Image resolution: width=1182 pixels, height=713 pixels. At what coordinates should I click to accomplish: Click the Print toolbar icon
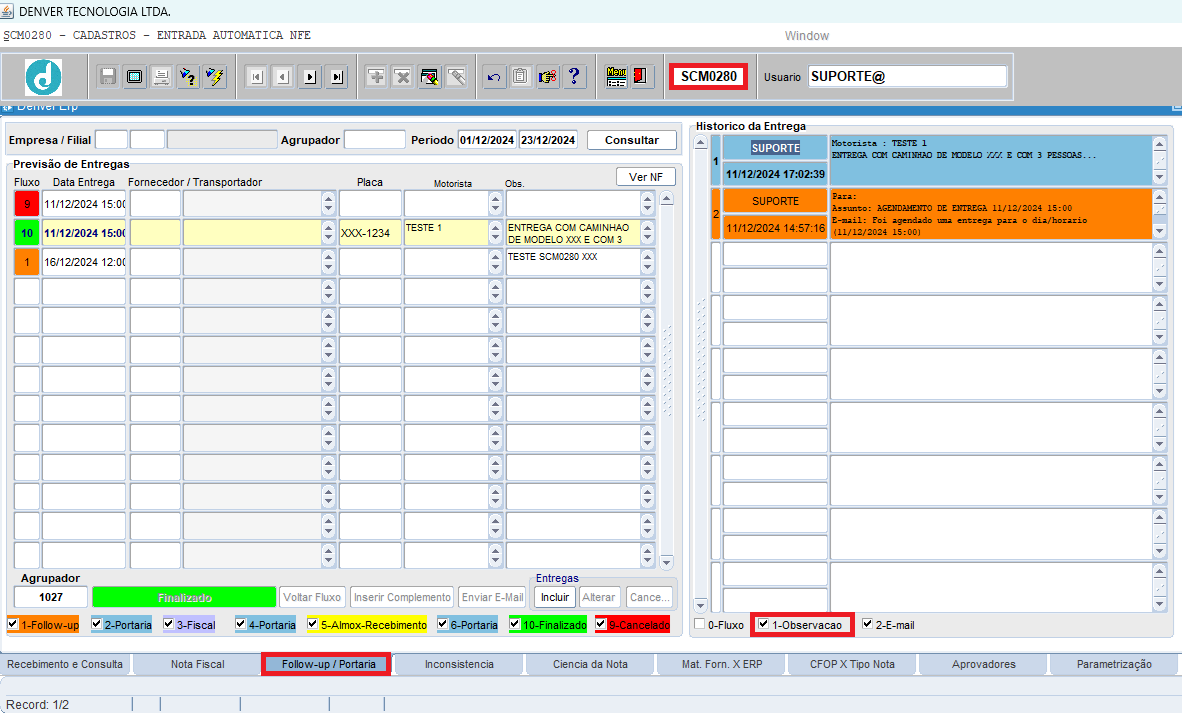pyautogui.click(x=161, y=76)
